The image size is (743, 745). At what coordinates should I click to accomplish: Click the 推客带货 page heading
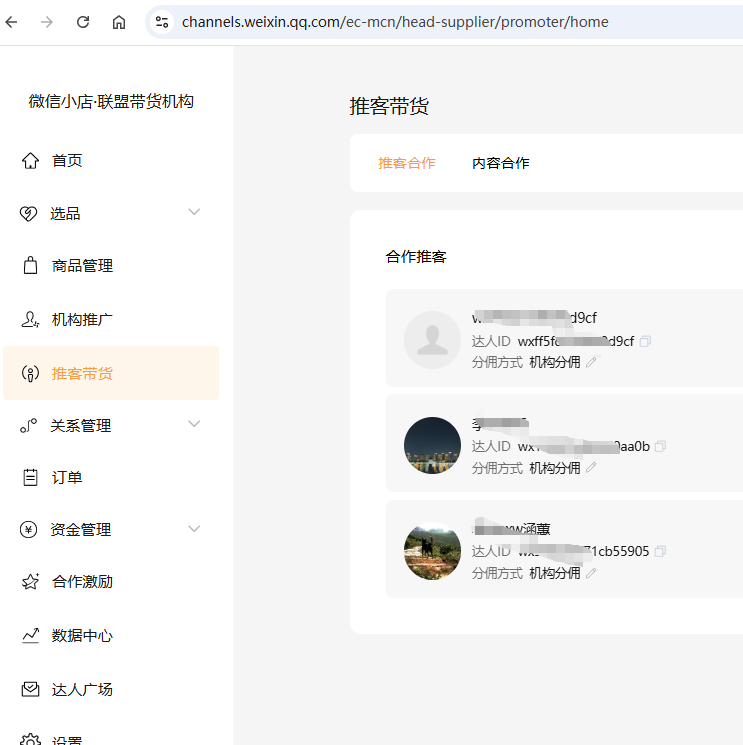(389, 105)
